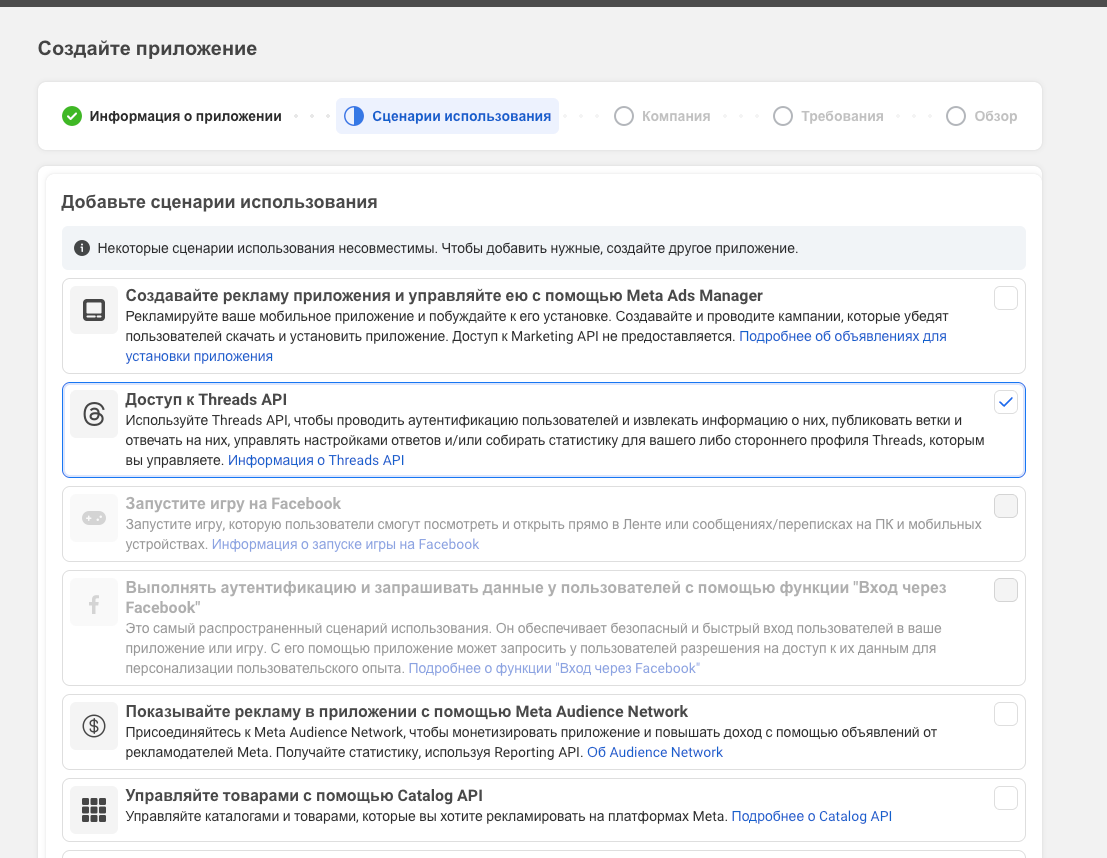Open the Подробнее о Catalog API link
1107x858 pixels.
tap(811, 816)
